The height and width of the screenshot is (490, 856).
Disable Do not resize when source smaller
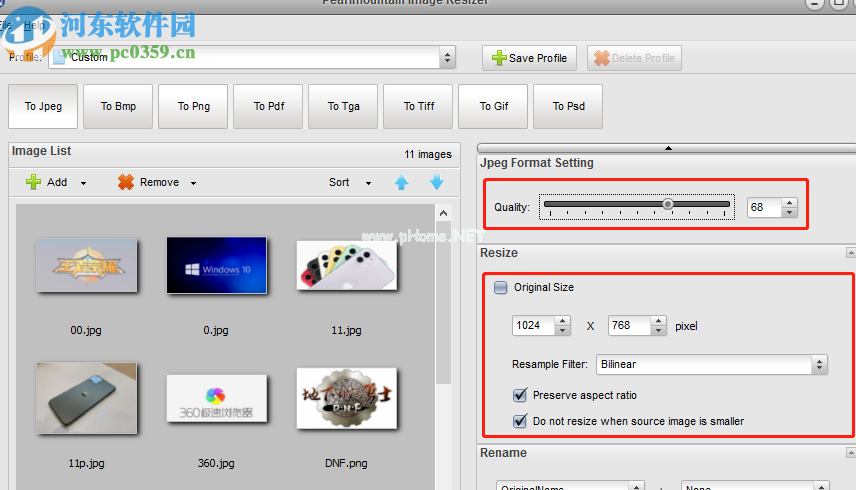520,421
